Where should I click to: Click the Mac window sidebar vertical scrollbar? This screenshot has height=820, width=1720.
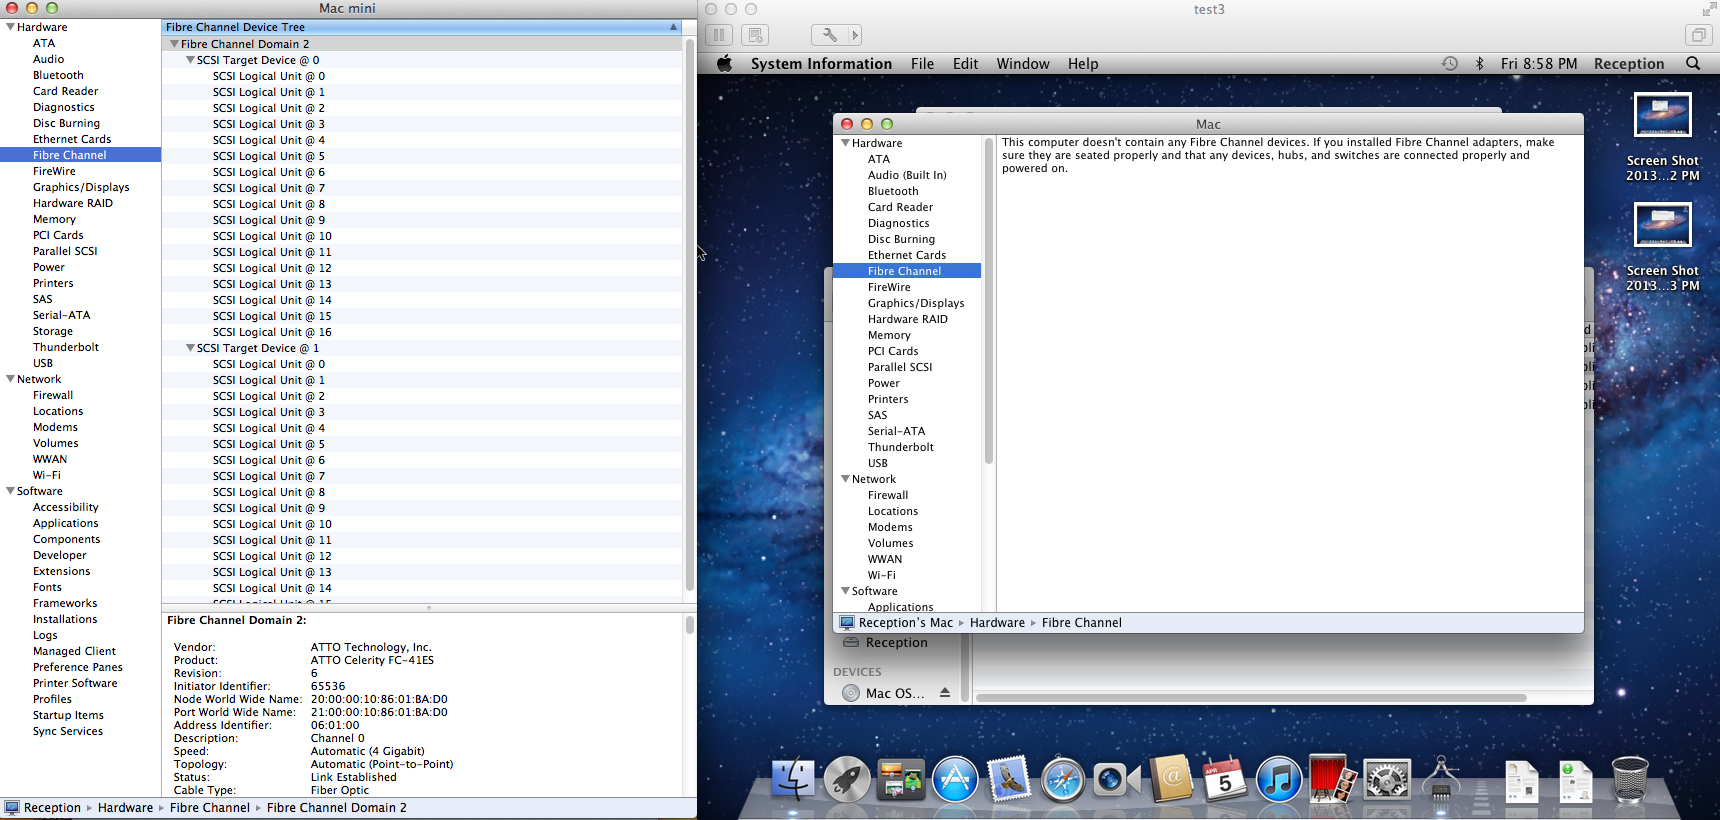tap(989, 300)
